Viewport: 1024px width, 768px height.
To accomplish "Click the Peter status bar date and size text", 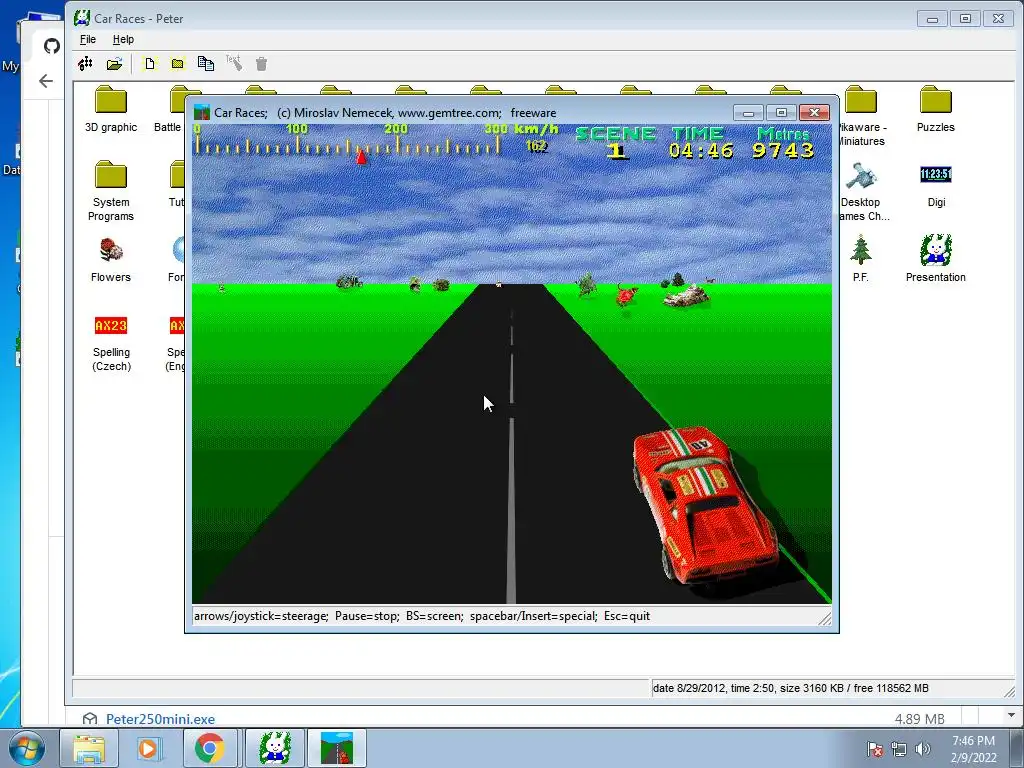I will (790, 688).
